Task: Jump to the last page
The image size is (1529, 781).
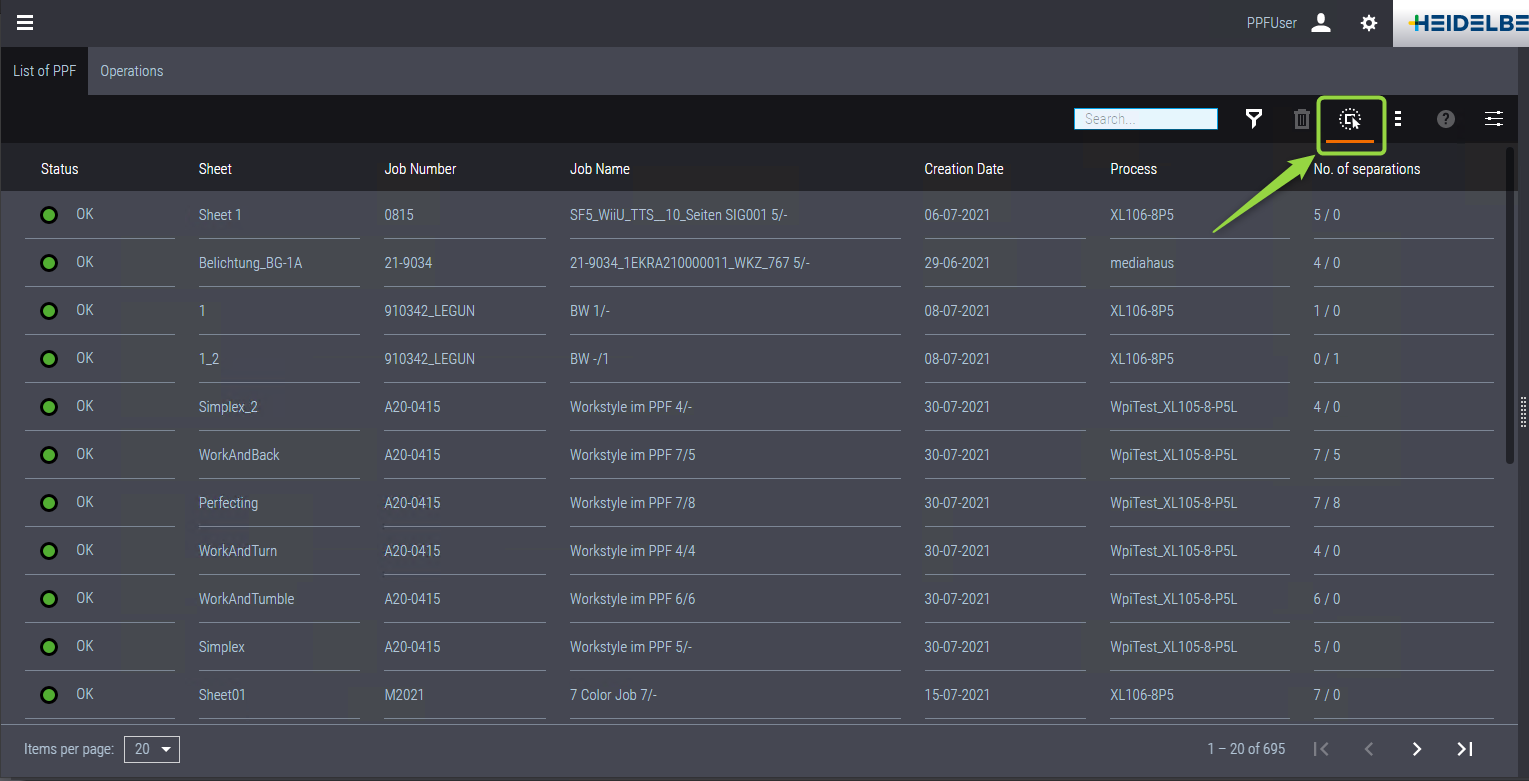Action: point(1464,749)
